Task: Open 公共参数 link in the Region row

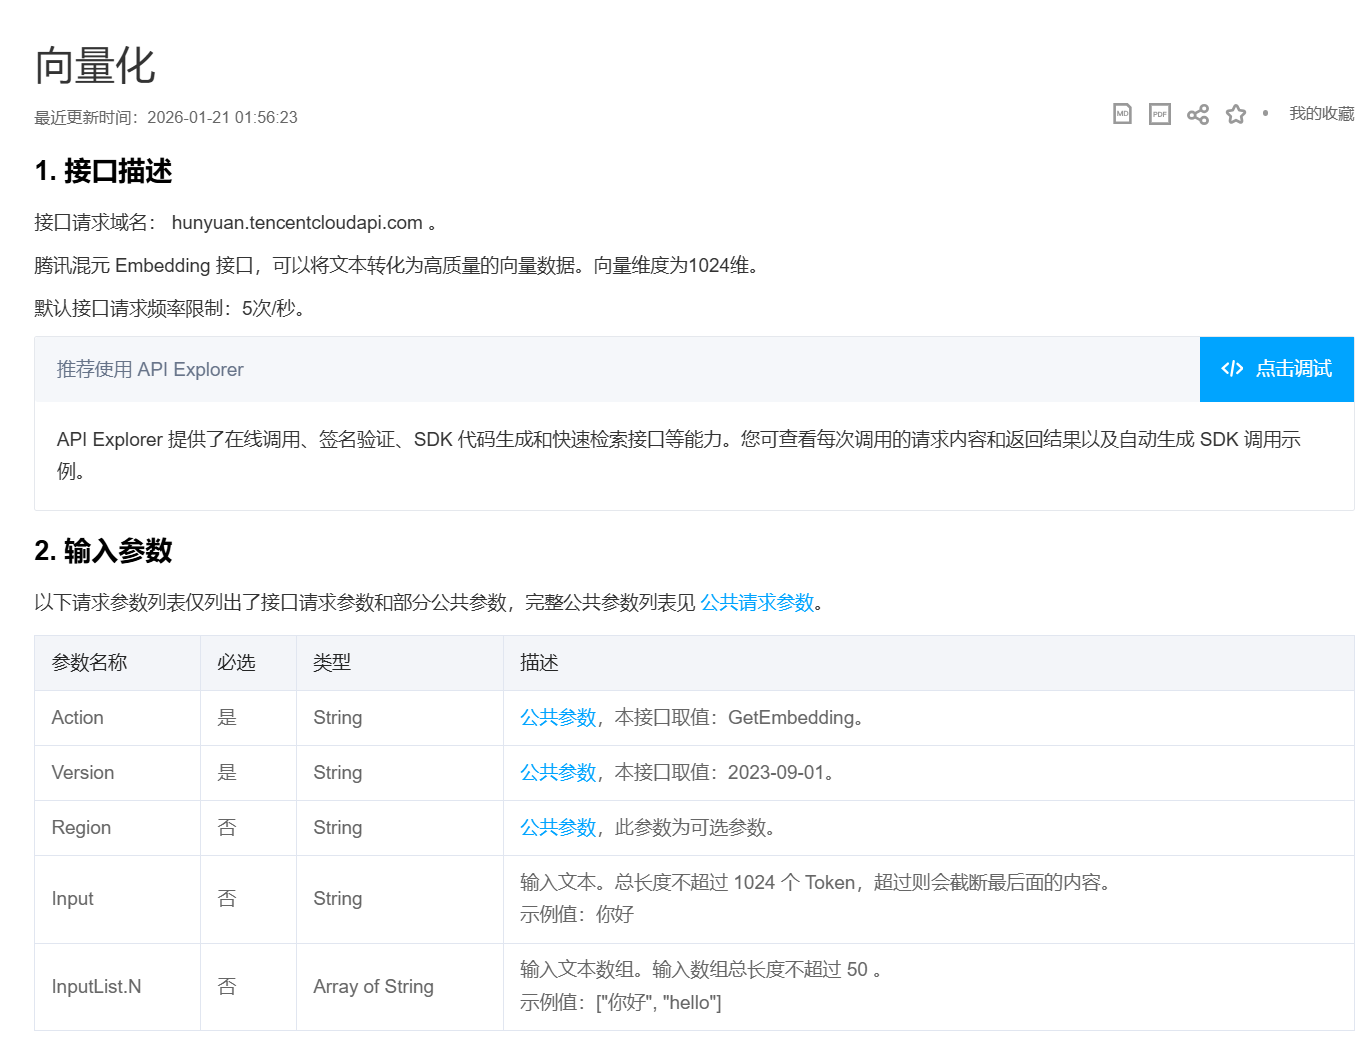Action: [558, 827]
